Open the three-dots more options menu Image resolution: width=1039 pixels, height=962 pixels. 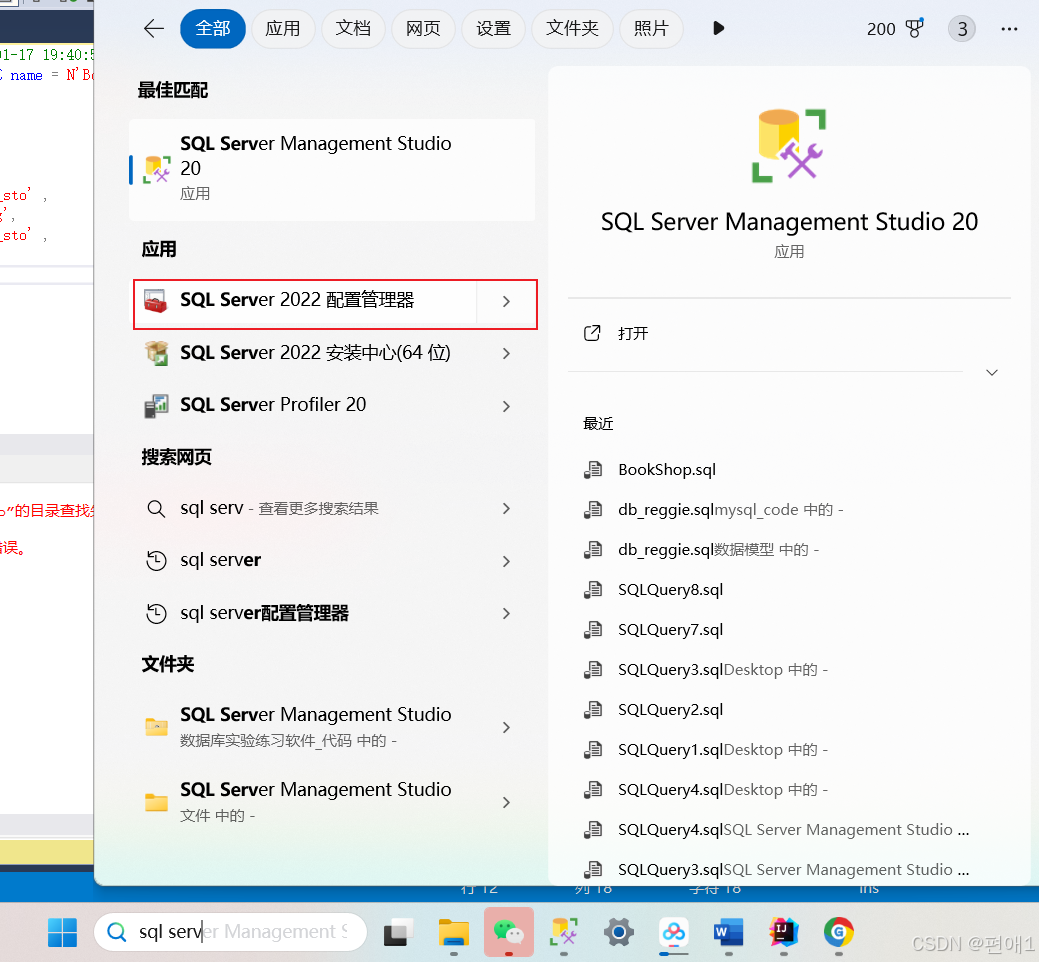[x=1009, y=29]
